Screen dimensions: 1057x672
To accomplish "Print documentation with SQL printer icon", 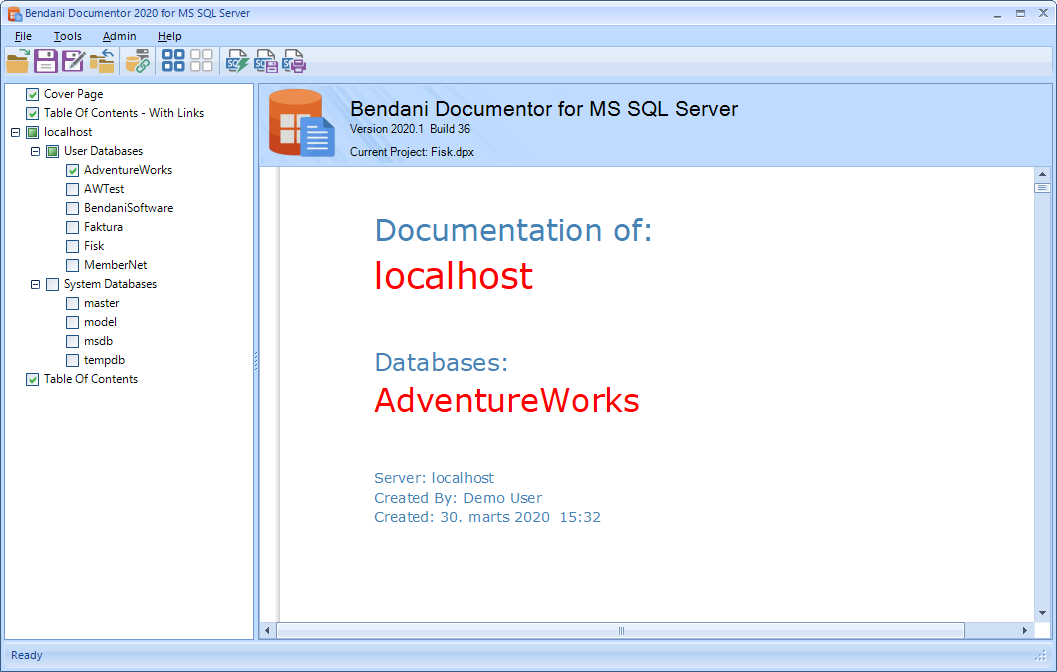I will point(294,61).
